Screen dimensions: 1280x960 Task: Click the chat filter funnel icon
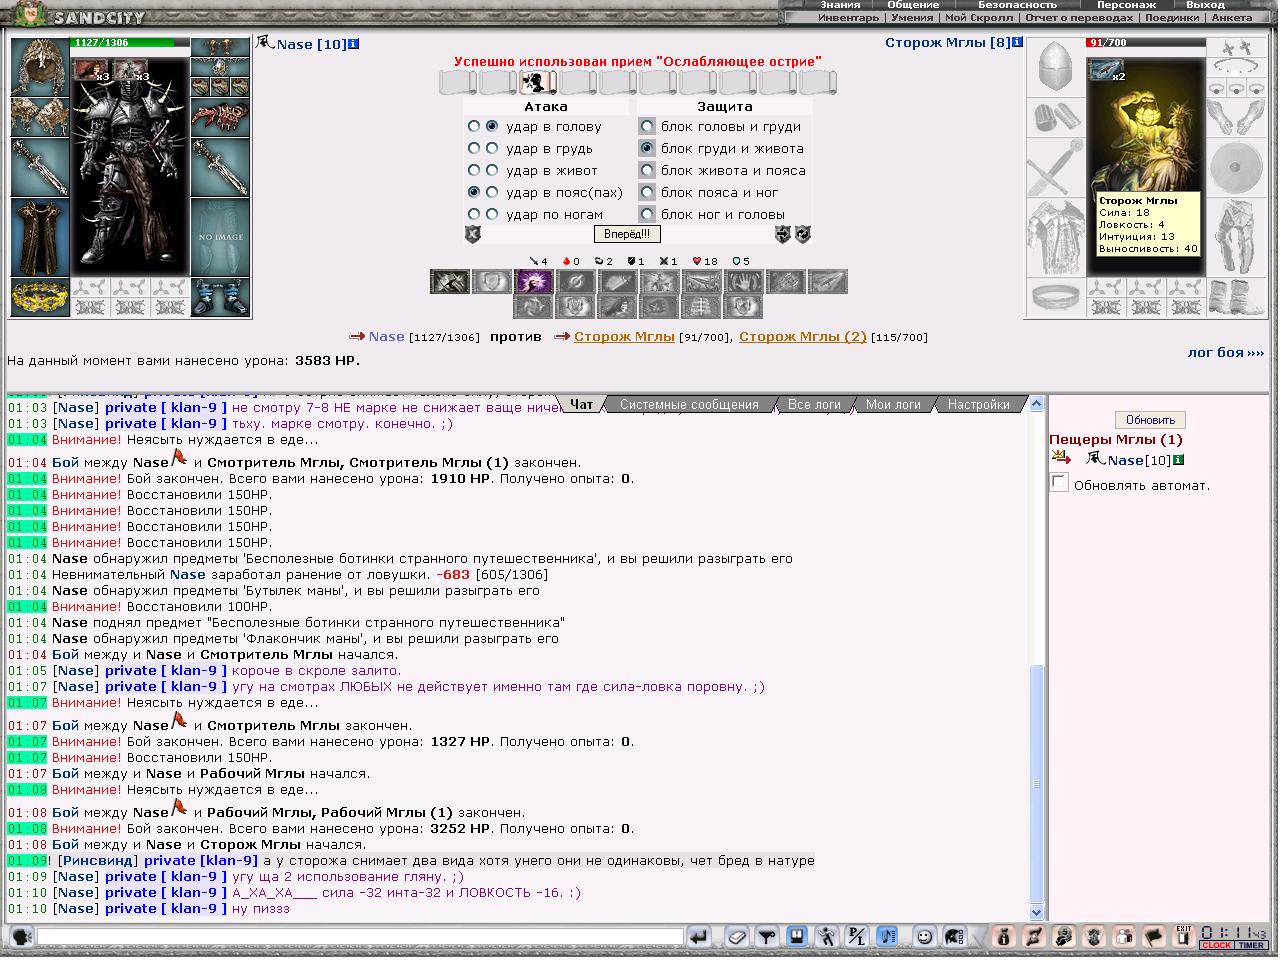click(x=767, y=937)
